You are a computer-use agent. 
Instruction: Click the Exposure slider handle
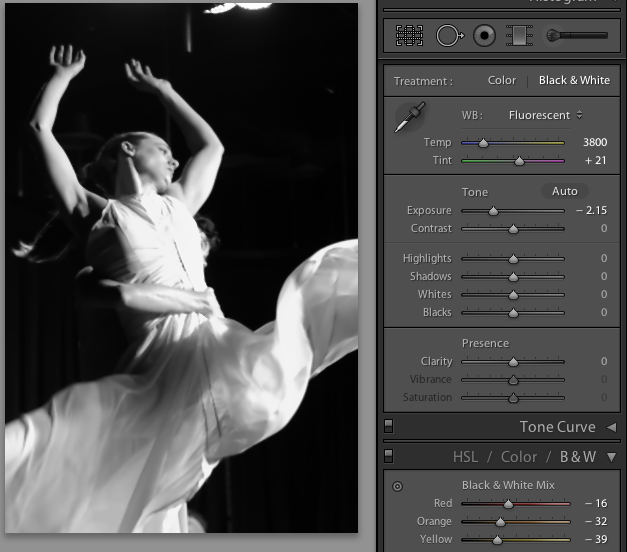pyautogui.click(x=493, y=211)
